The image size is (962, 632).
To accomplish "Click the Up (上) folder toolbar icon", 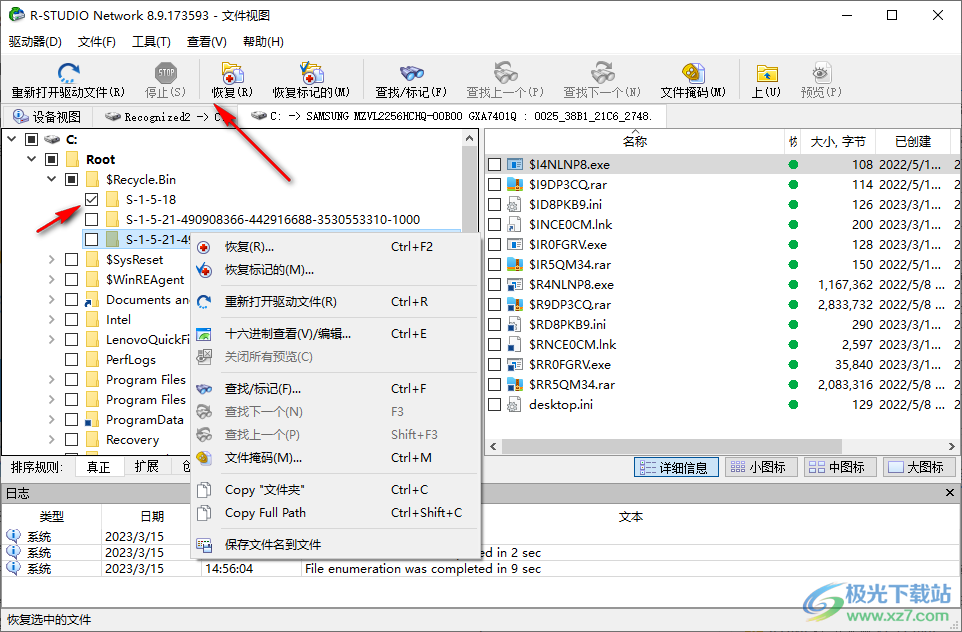I will click(x=767, y=73).
